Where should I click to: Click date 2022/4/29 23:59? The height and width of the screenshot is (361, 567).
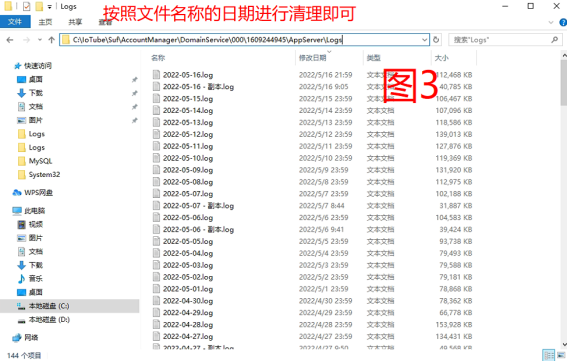[325, 313]
